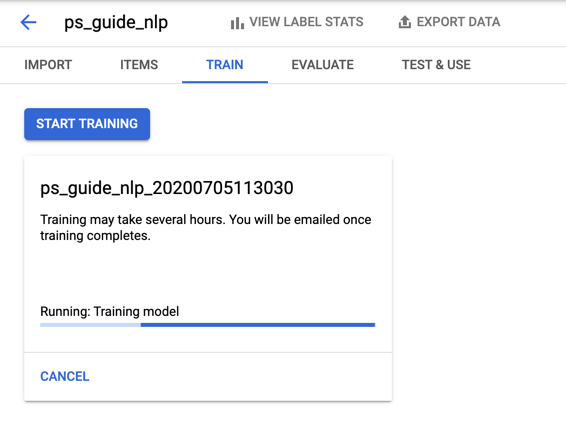The image size is (566, 442).
Task: Click the ps_guide_nlp dataset title
Action: coord(116,23)
